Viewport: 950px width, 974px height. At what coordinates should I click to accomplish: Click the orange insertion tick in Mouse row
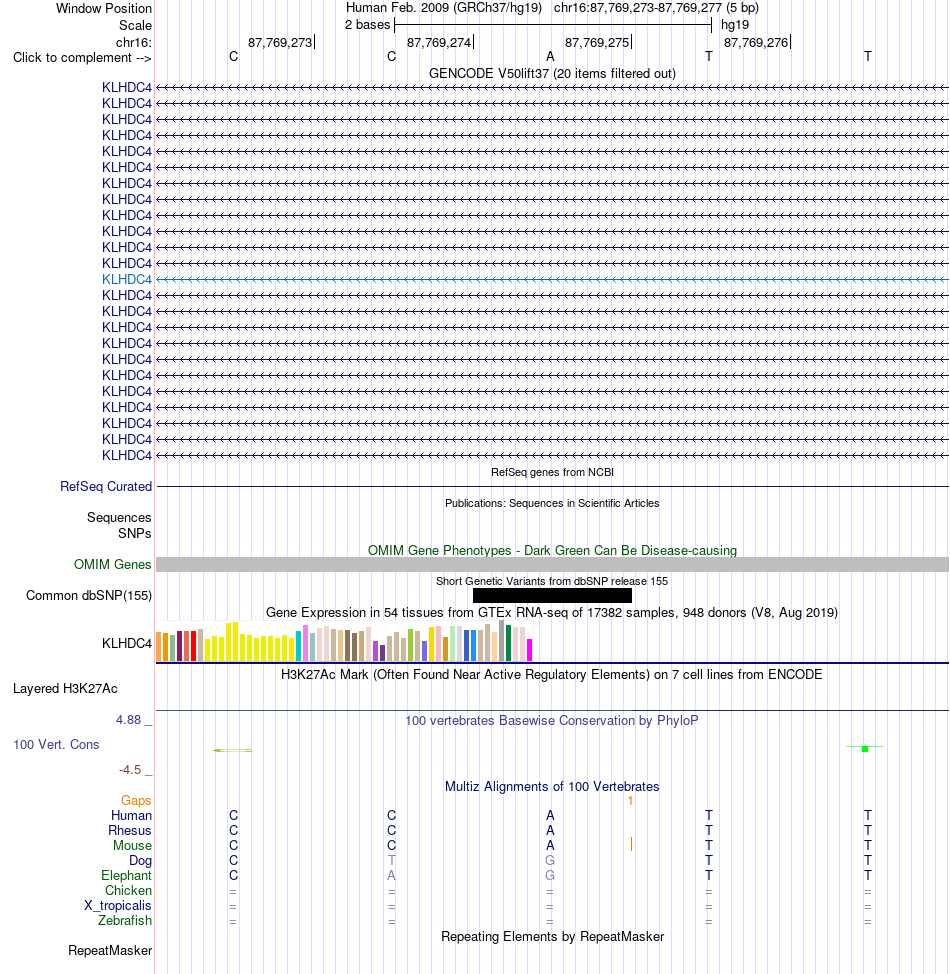click(x=631, y=844)
